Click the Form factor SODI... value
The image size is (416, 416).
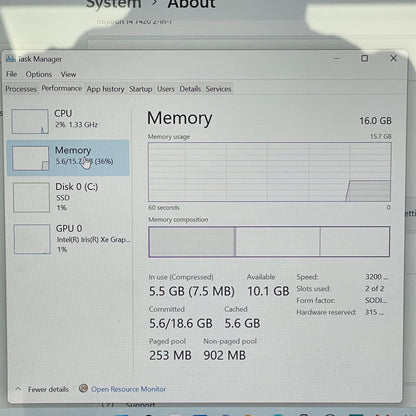(376, 300)
